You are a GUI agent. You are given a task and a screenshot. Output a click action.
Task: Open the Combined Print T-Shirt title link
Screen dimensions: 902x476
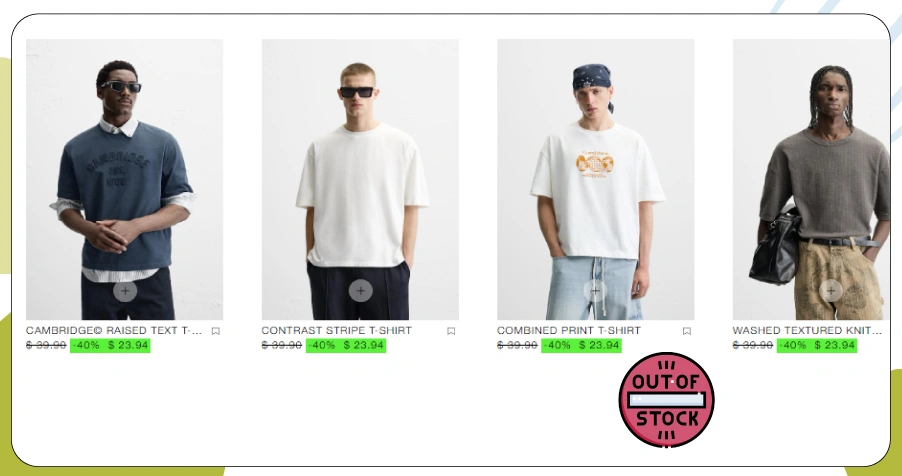click(568, 330)
